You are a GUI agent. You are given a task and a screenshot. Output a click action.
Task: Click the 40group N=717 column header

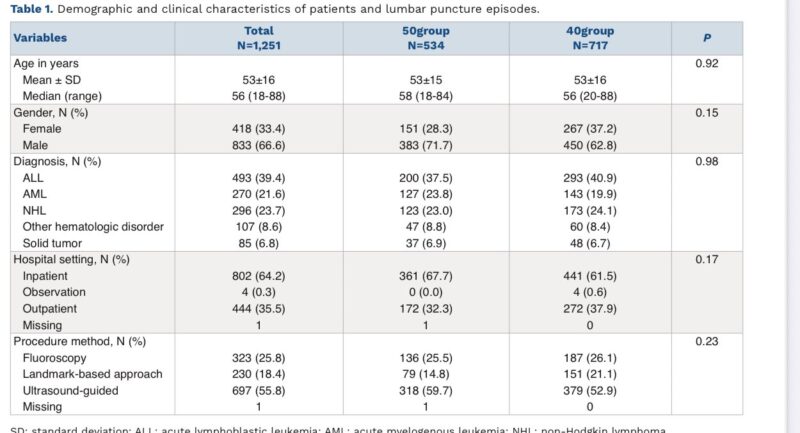(x=590, y=38)
